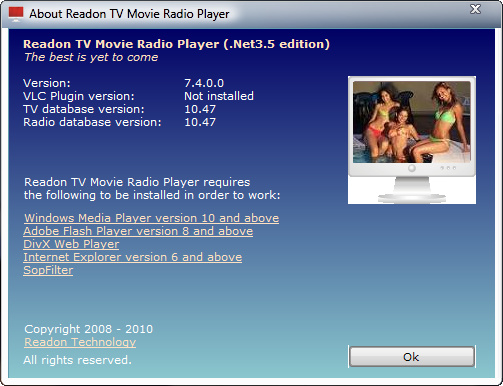The height and width of the screenshot is (386, 503).
Task: Click the tagline 'The best is yet to come'
Action: click(x=91, y=57)
